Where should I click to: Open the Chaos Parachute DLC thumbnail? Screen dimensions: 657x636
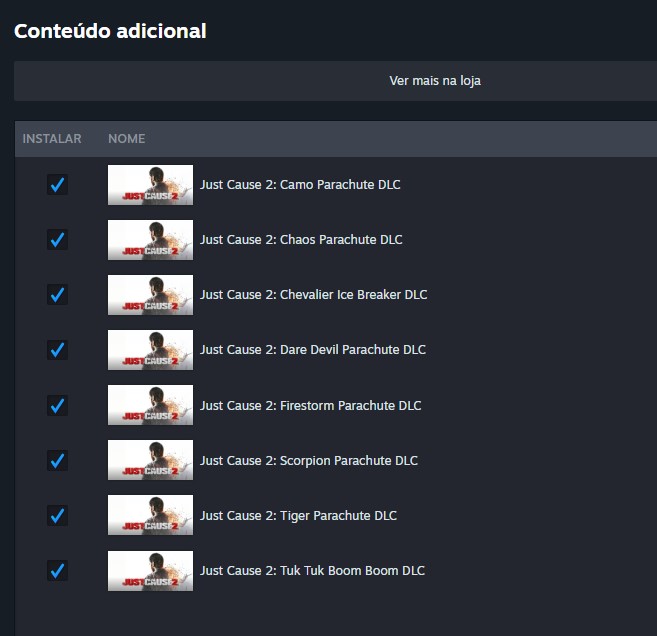click(x=150, y=240)
